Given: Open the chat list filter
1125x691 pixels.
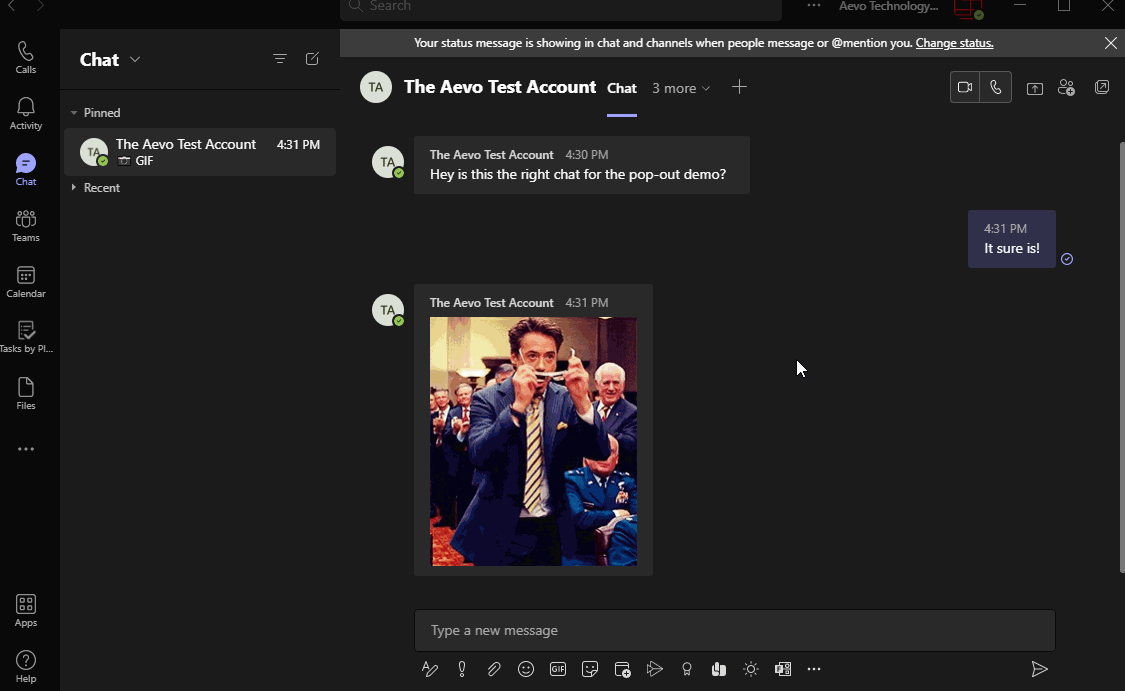Looking at the screenshot, I should click(x=280, y=59).
